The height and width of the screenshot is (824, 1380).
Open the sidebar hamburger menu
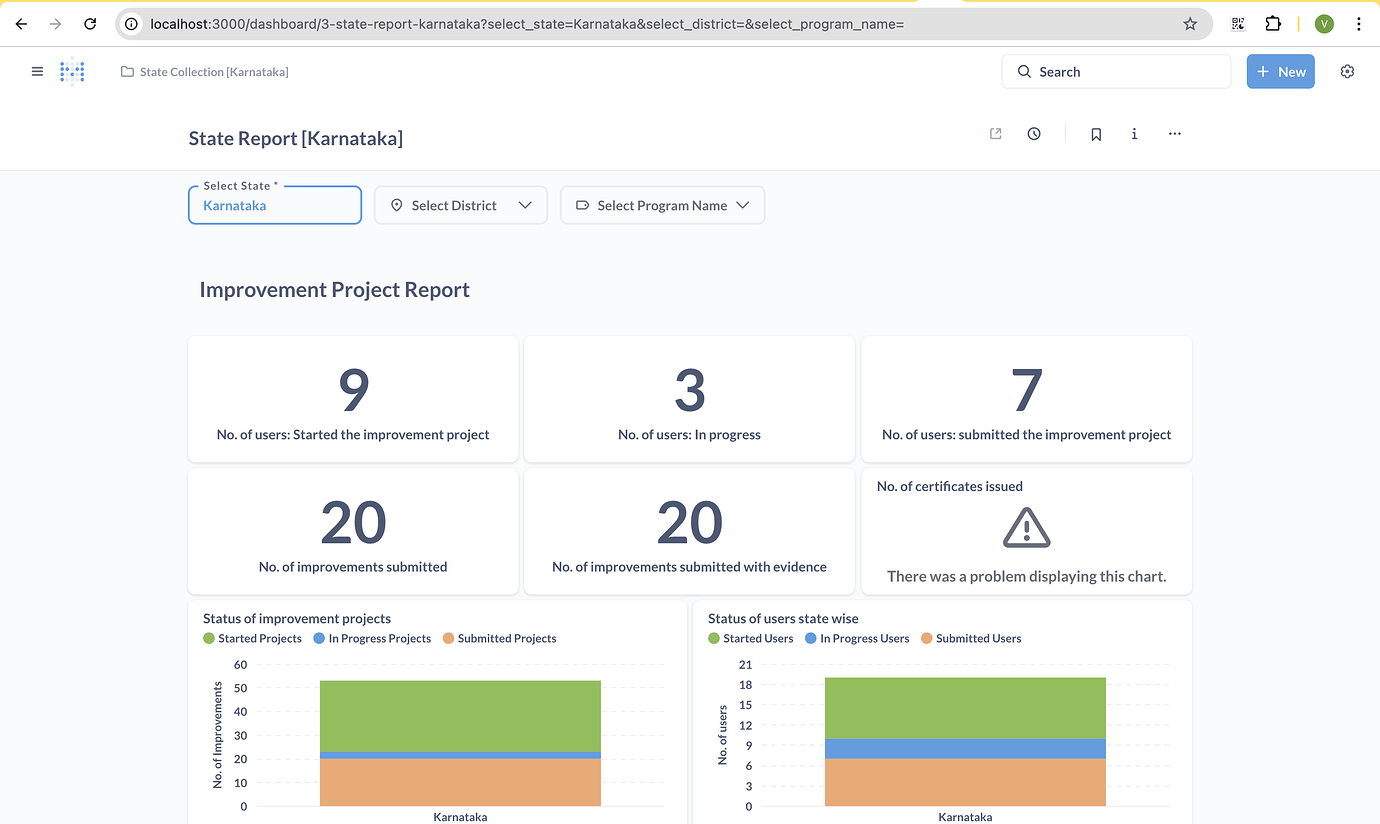[37, 72]
